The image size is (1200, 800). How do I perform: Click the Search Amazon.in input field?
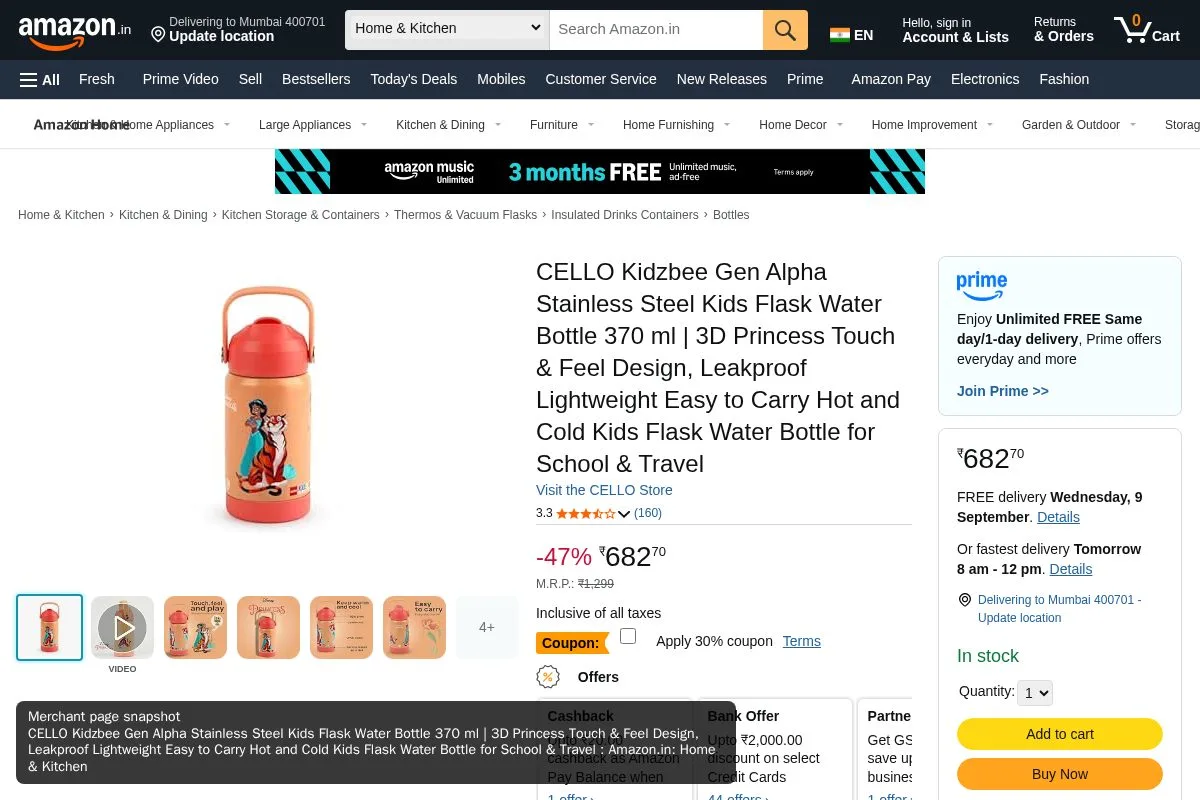click(656, 30)
